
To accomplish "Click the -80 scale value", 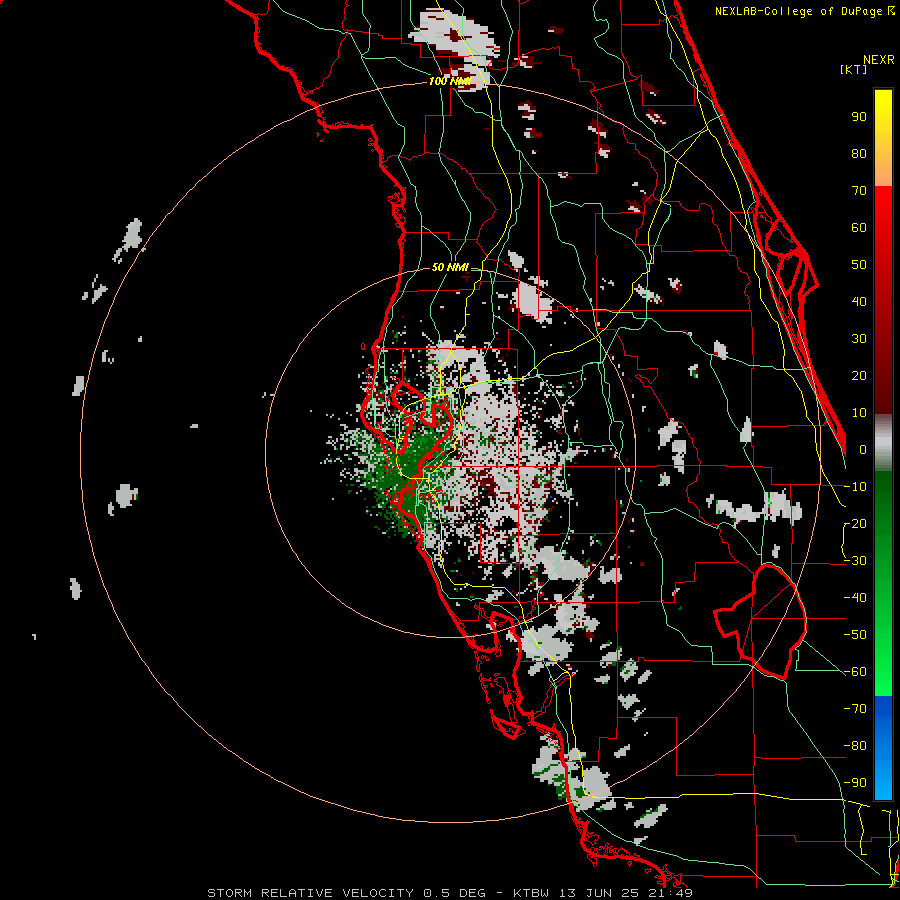I will pyautogui.click(x=855, y=746).
